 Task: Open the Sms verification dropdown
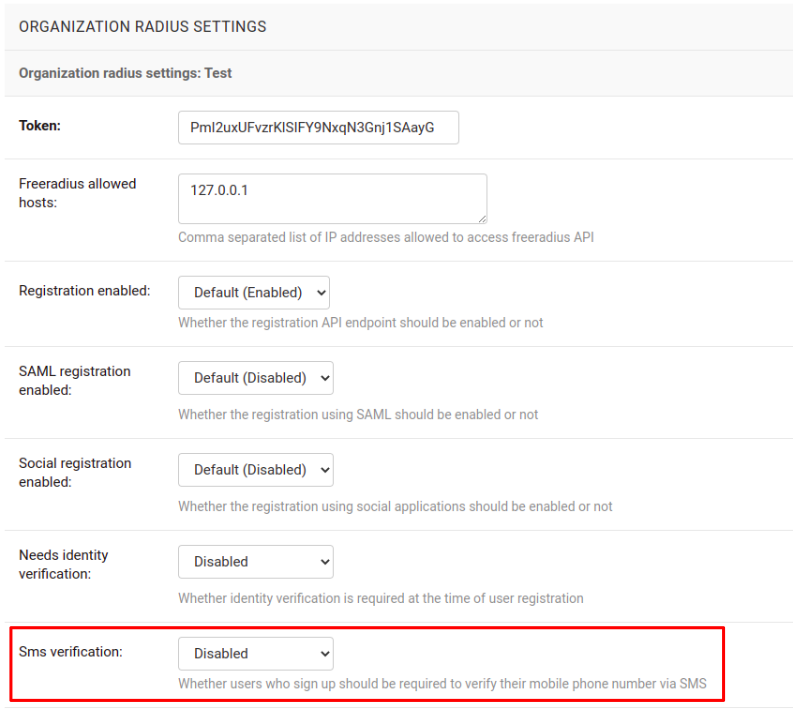(x=255, y=653)
